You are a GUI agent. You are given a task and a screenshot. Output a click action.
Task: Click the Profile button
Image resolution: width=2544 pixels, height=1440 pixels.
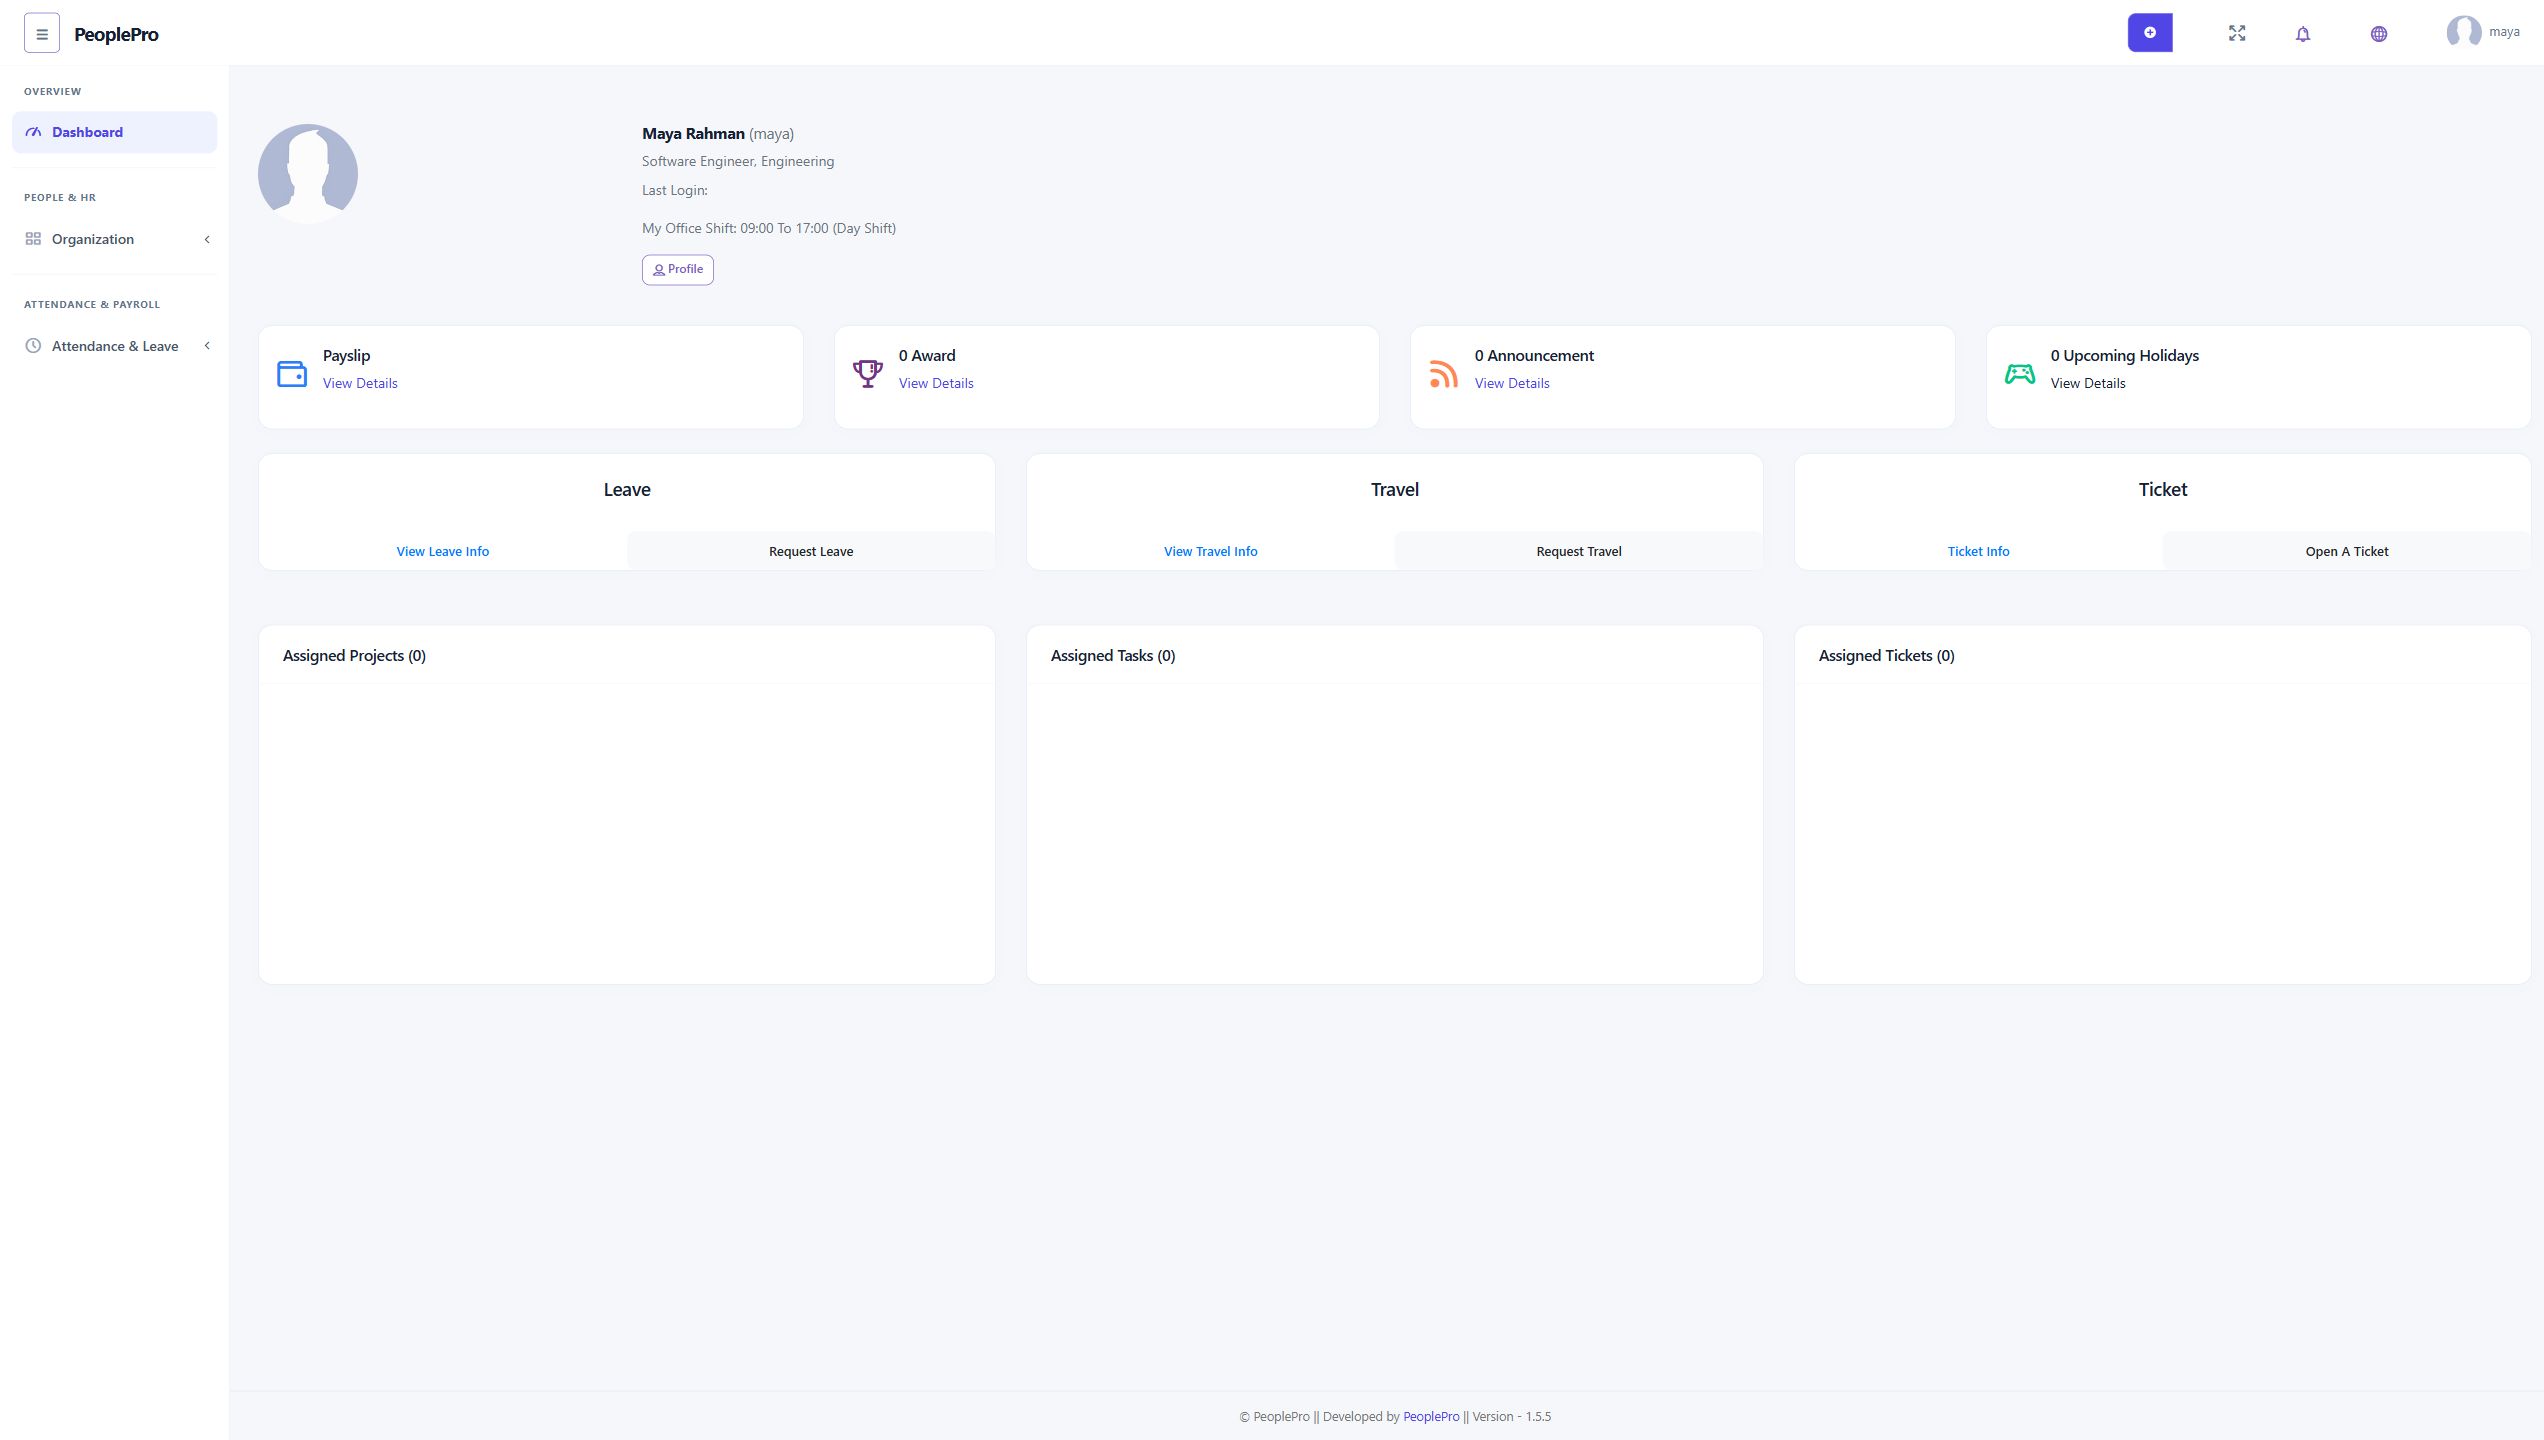point(678,270)
